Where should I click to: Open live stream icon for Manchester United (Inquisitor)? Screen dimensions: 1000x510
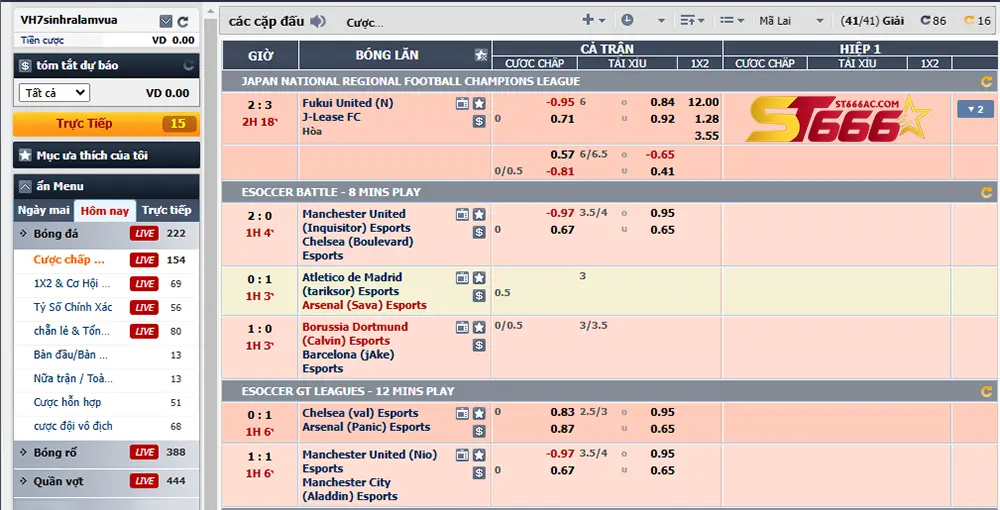(462, 215)
